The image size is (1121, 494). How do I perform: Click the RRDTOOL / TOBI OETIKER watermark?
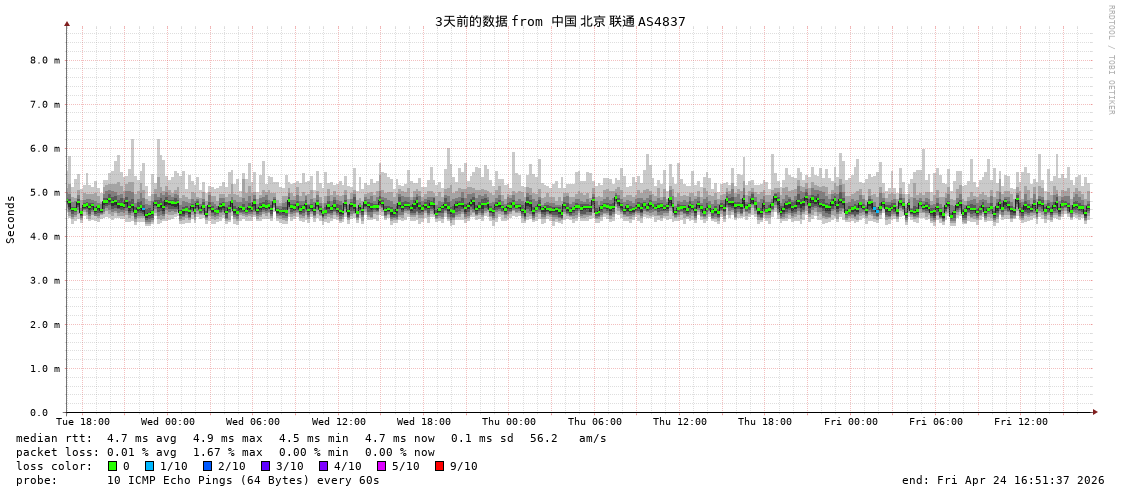click(x=1110, y=60)
